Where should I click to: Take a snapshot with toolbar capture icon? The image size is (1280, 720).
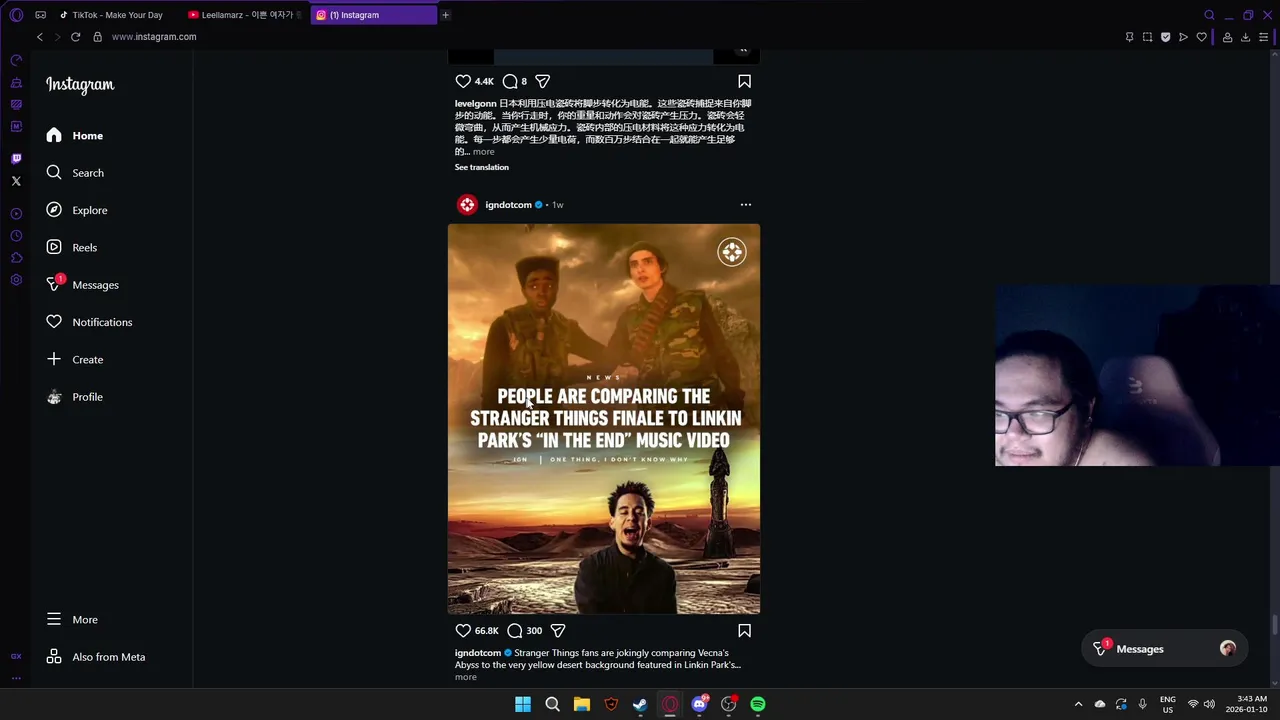[x=1147, y=37]
